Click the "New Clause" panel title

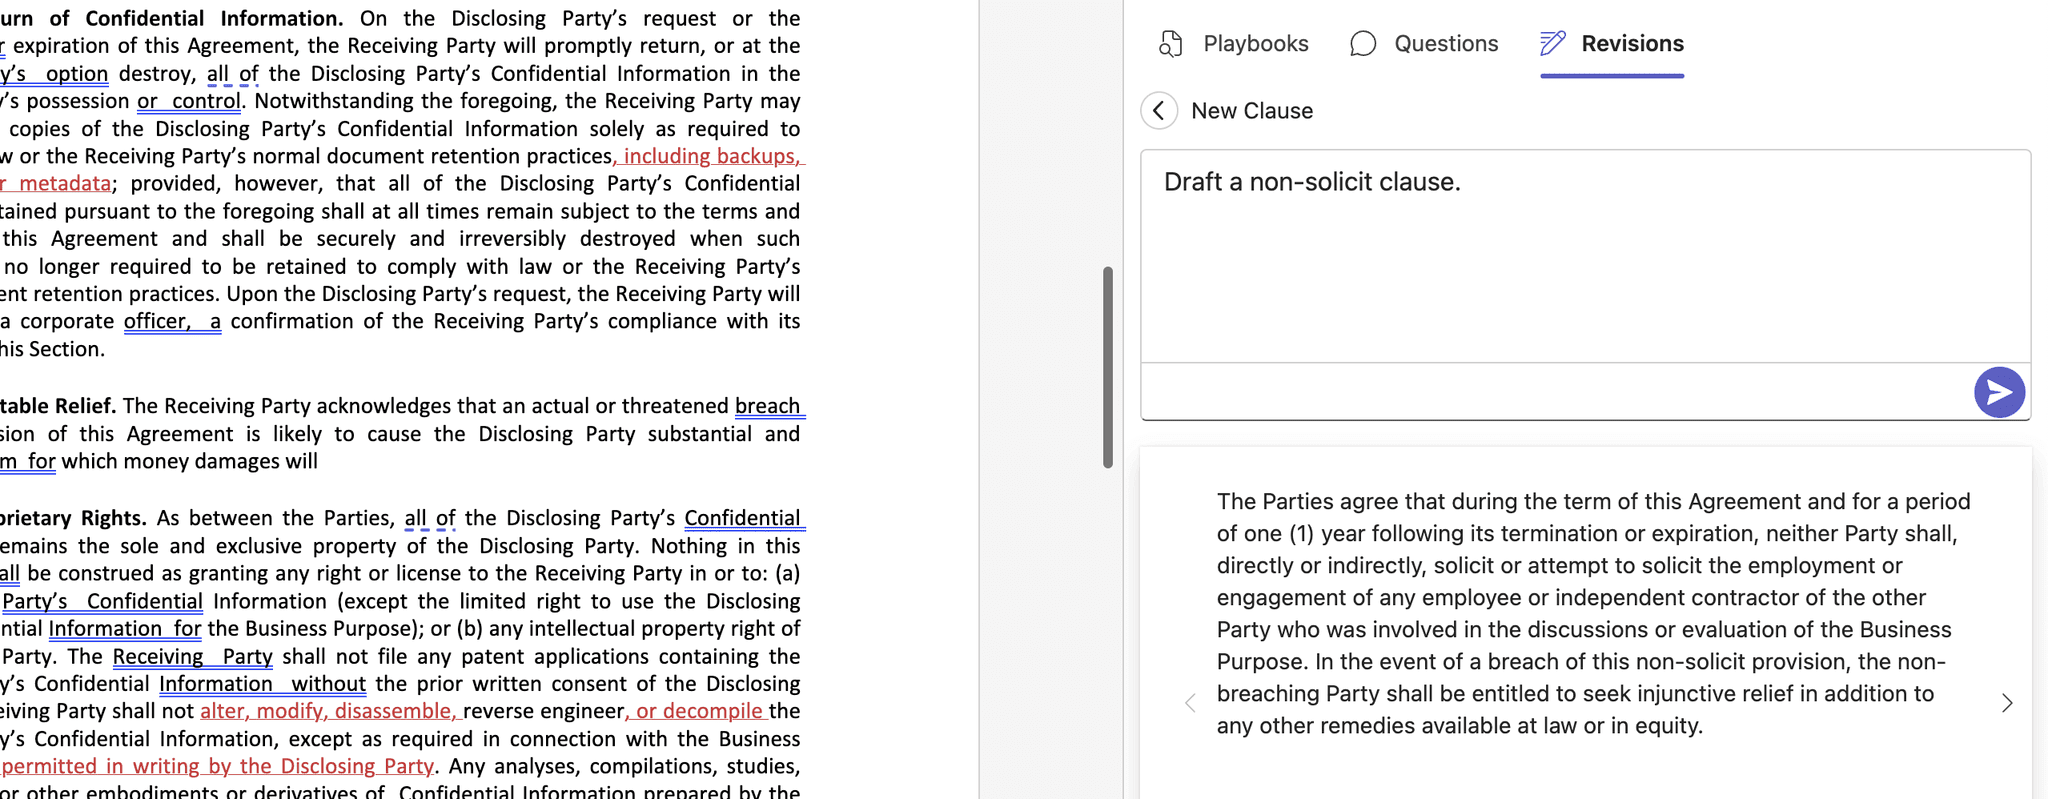click(1252, 111)
